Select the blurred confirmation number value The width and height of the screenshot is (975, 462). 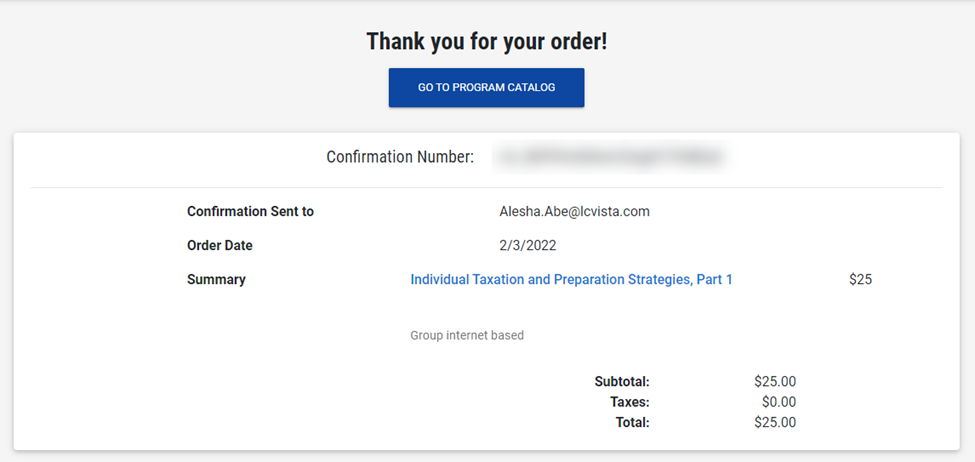pyautogui.click(x=612, y=157)
